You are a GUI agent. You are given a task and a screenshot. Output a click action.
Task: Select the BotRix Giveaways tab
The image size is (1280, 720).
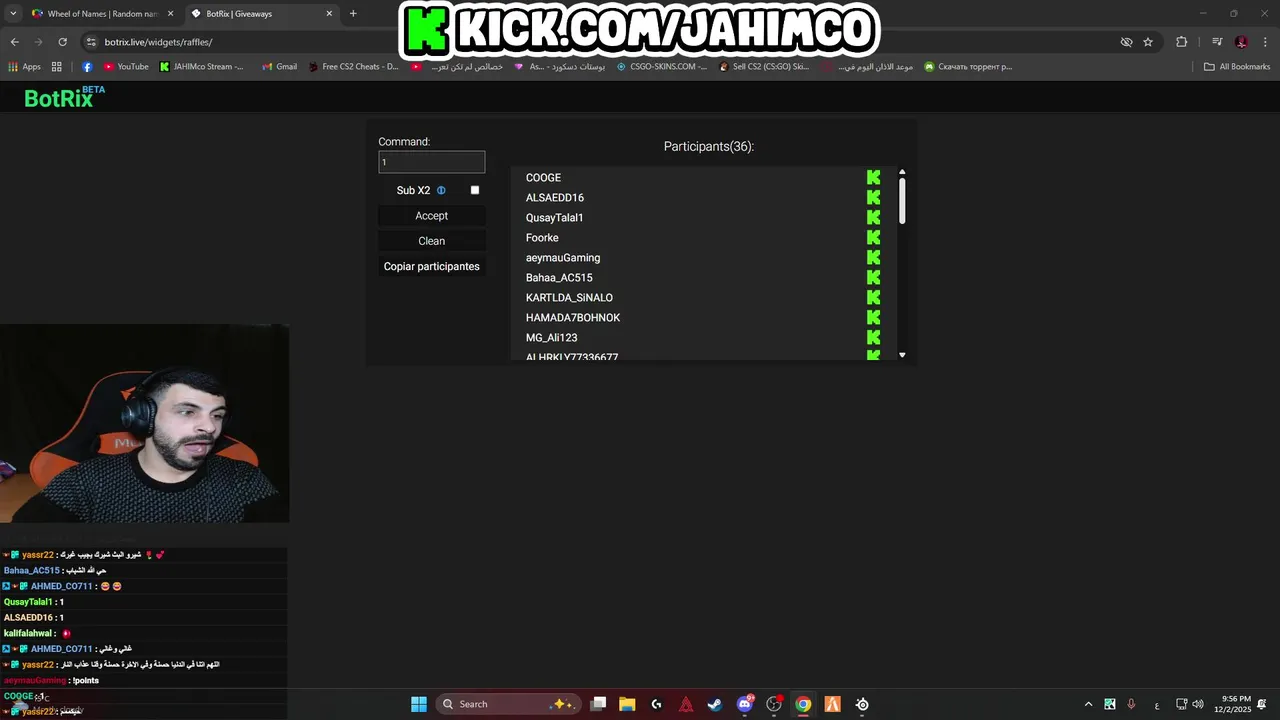coord(261,14)
